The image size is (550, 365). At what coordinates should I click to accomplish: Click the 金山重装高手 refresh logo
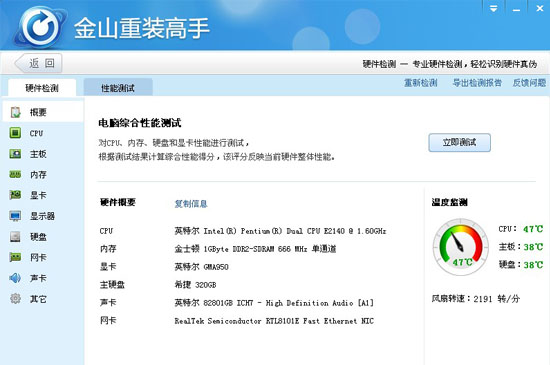(x=41, y=27)
